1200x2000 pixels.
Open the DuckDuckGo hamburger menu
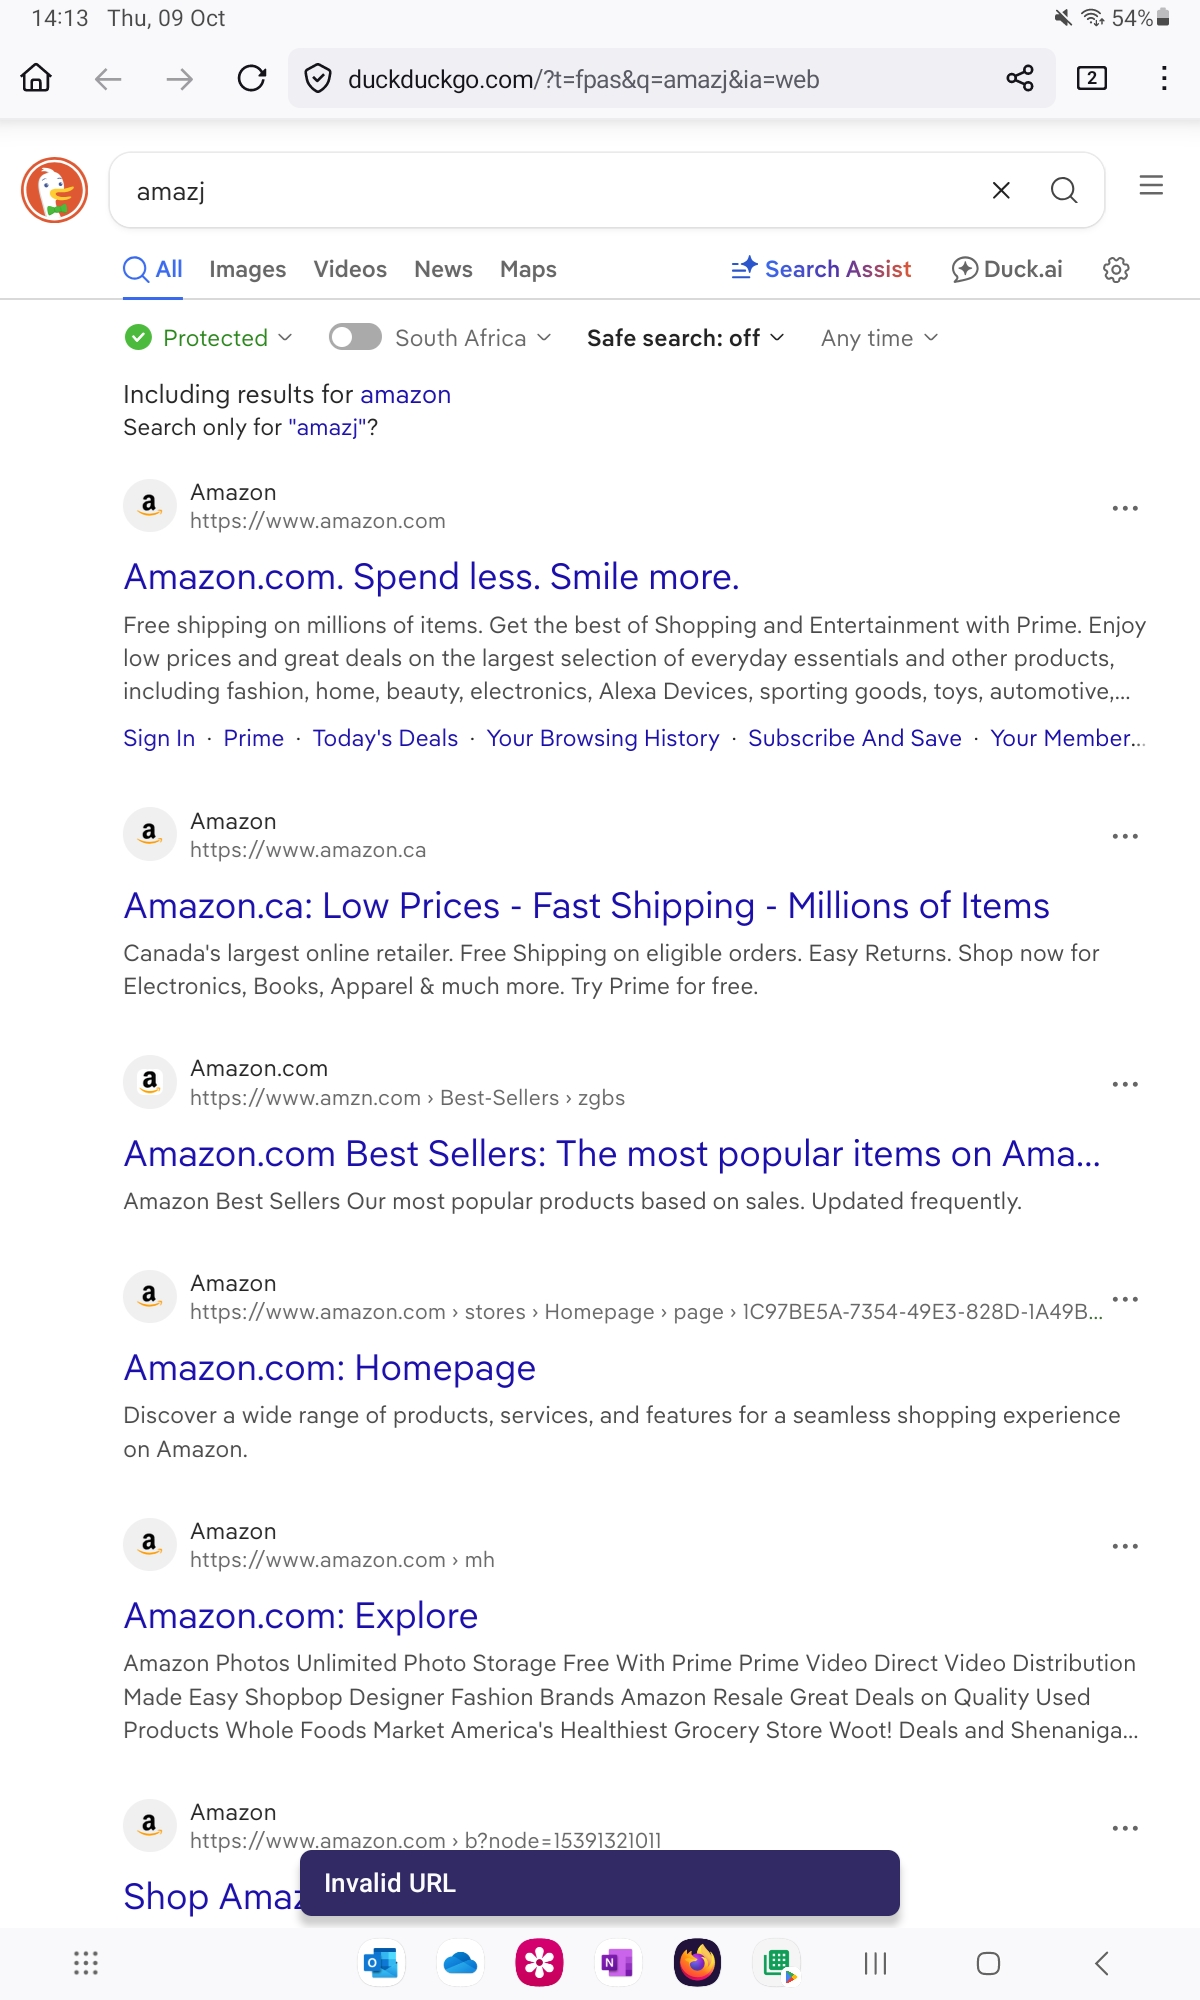coord(1151,186)
